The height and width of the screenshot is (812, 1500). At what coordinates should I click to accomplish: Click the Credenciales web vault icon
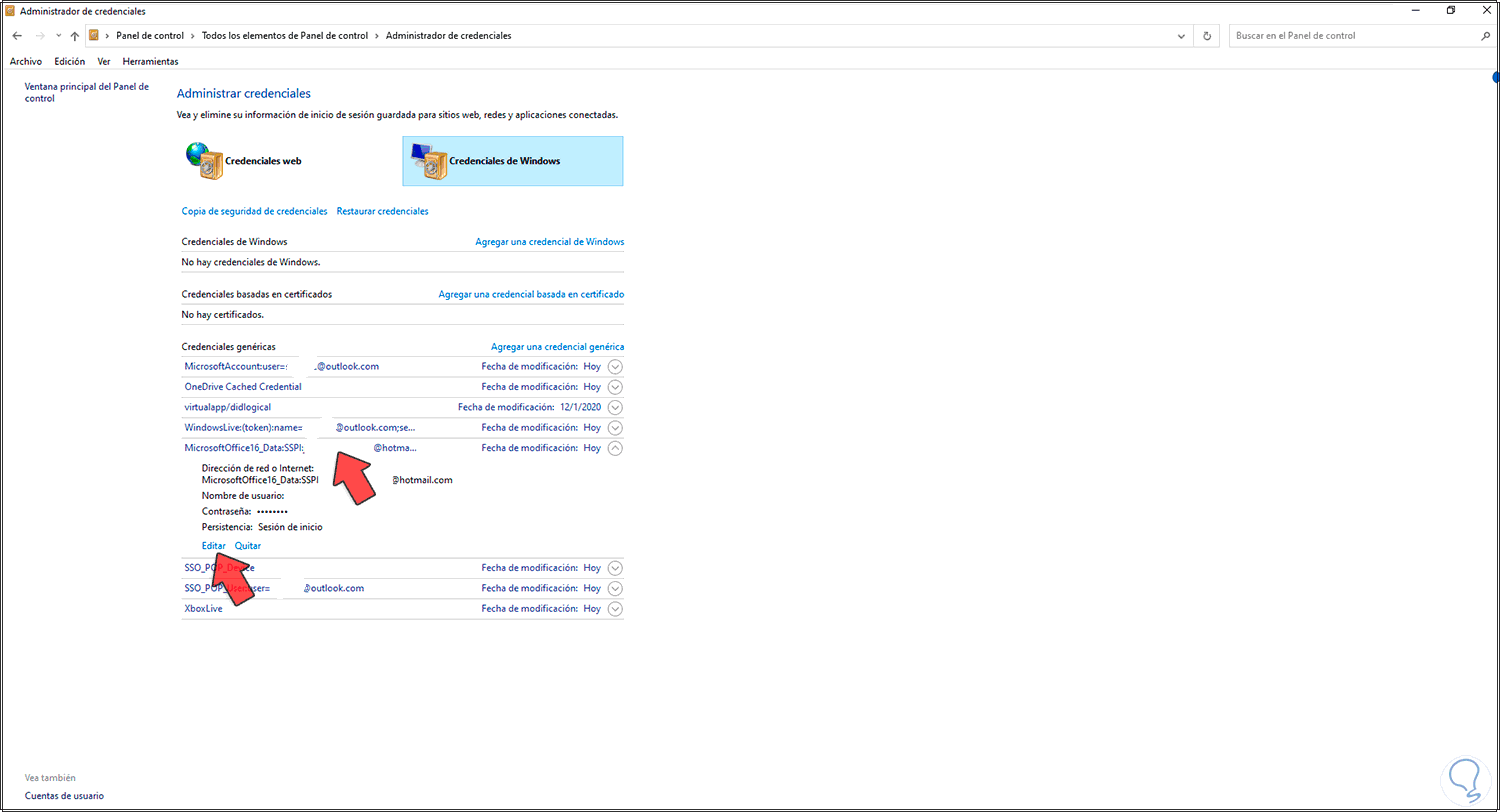[203, 161]
